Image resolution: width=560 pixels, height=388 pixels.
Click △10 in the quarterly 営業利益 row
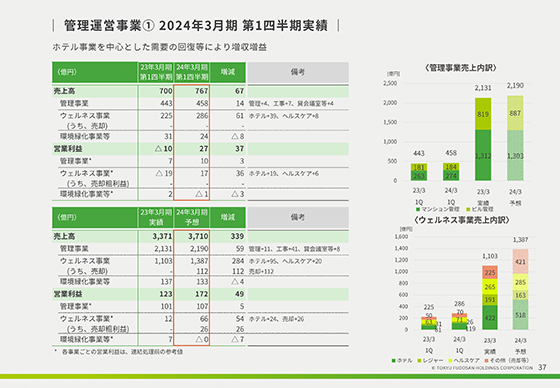coord(164,149)
